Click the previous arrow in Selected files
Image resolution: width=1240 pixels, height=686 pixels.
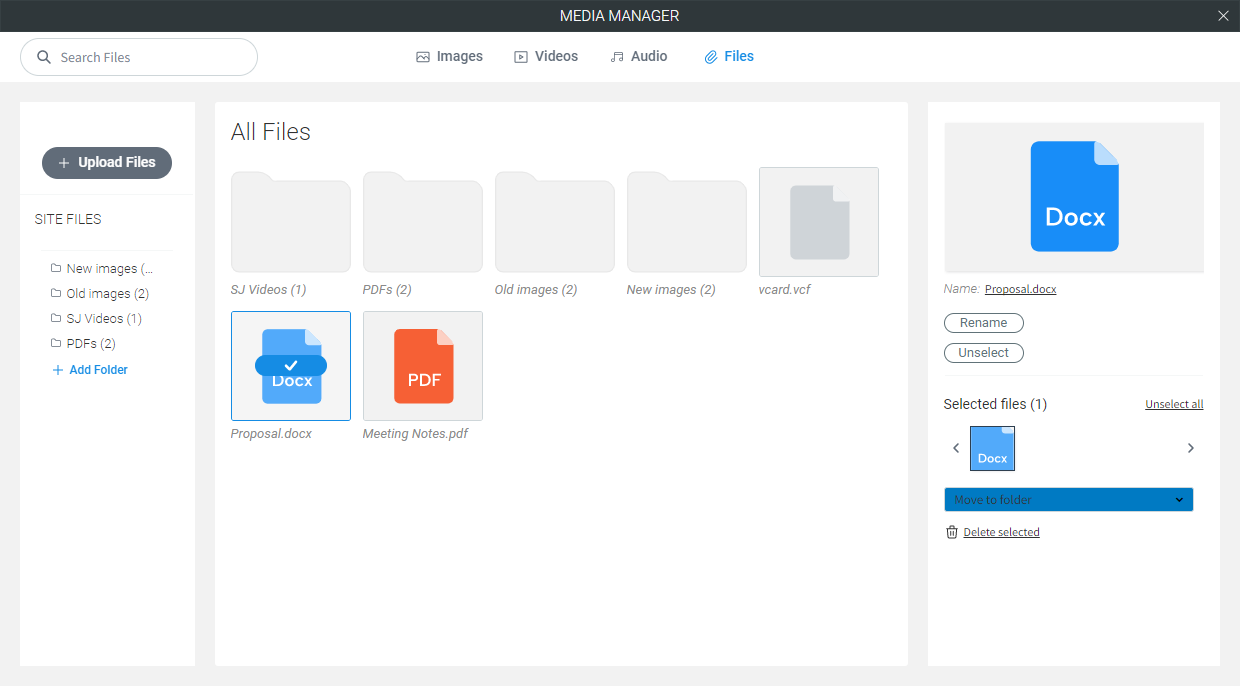(956, 448)
